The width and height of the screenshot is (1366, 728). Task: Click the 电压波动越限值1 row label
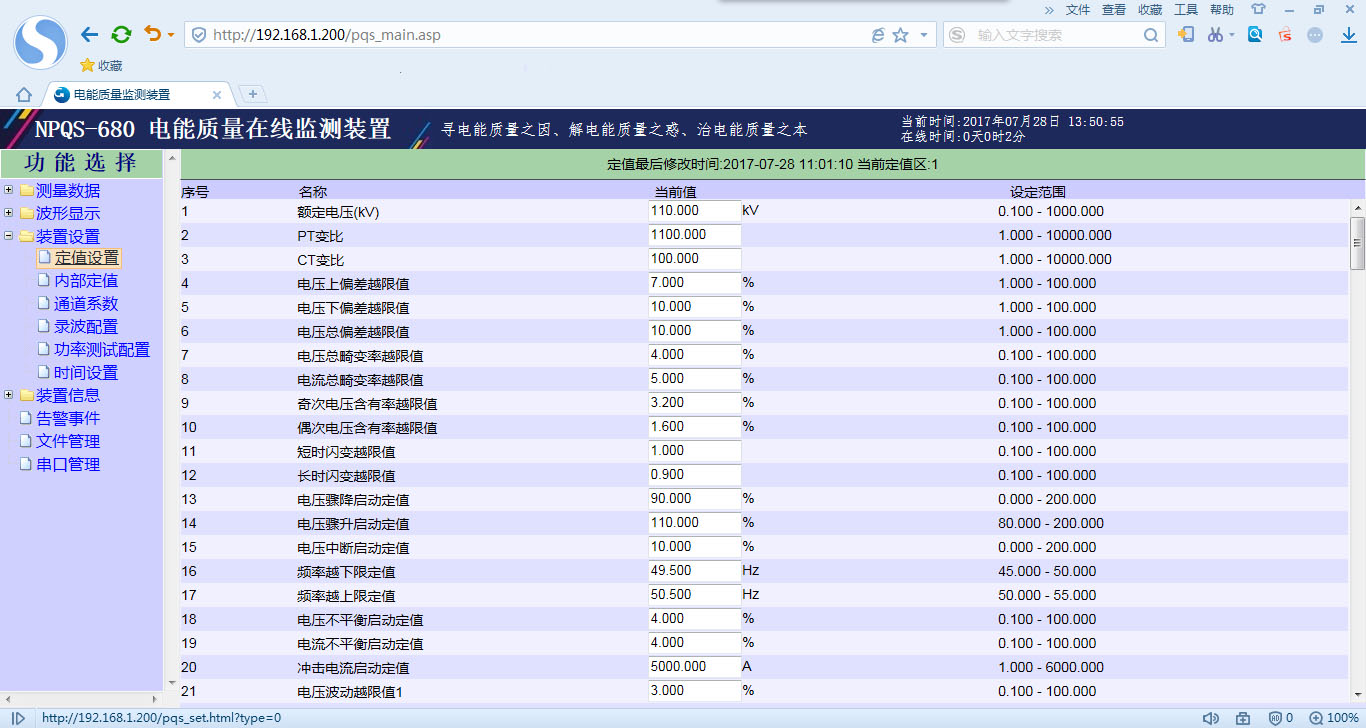(349, 692)
